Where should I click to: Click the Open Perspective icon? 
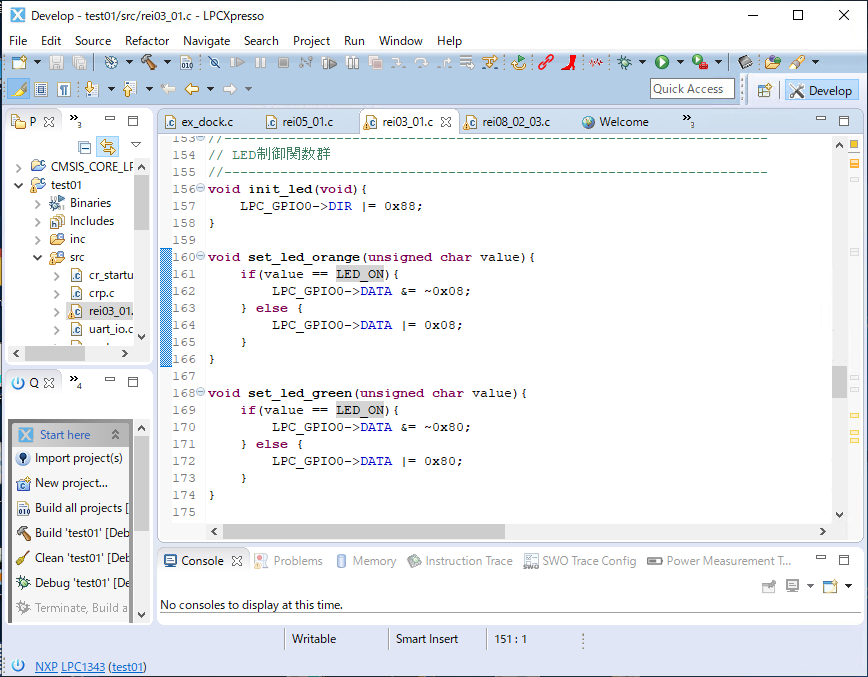point(764,90)
